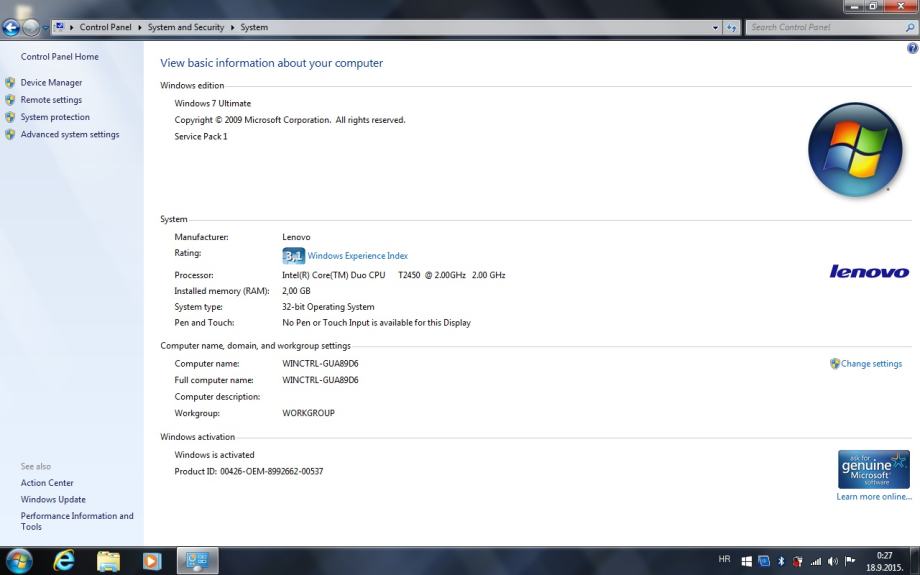Screen dimensions: 920x575
Task: Click the Windows 7 Ultimate text
Action: [x=212, y=103]
